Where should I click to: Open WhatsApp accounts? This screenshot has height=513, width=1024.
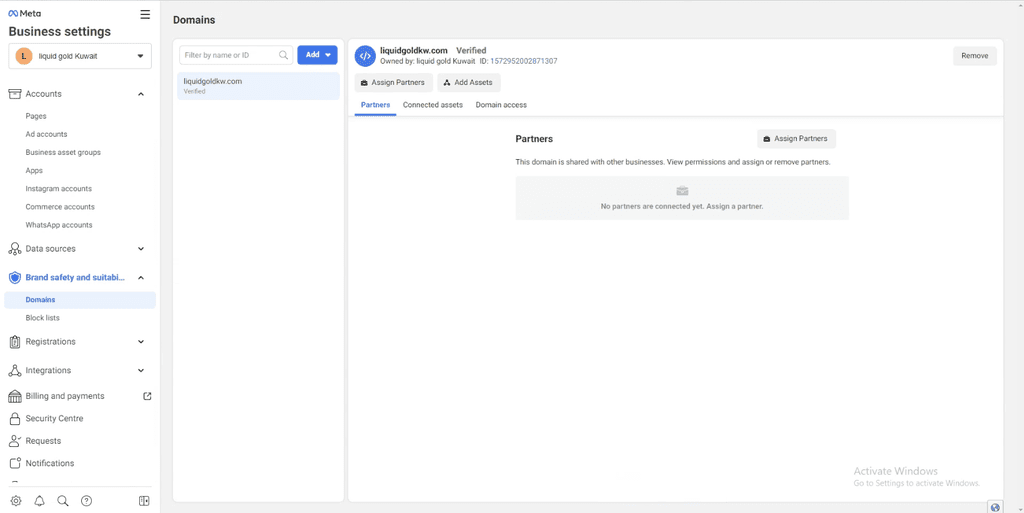[x=59, y=225]
